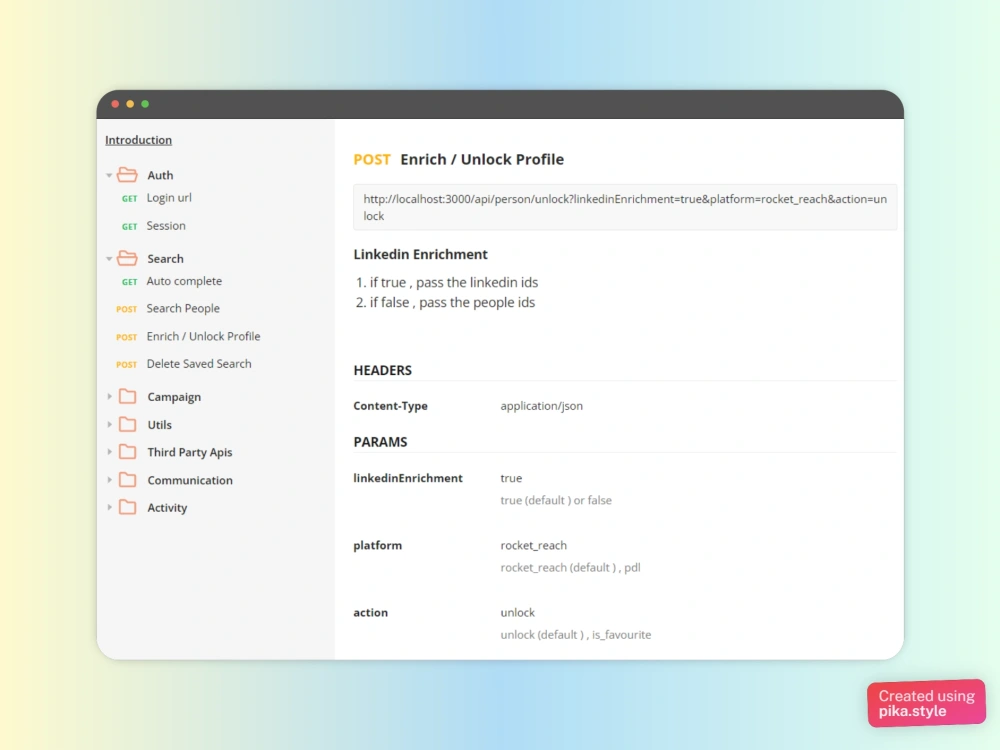
Task: Open the Introduction link in sidebar
Action: click(138, 140)
